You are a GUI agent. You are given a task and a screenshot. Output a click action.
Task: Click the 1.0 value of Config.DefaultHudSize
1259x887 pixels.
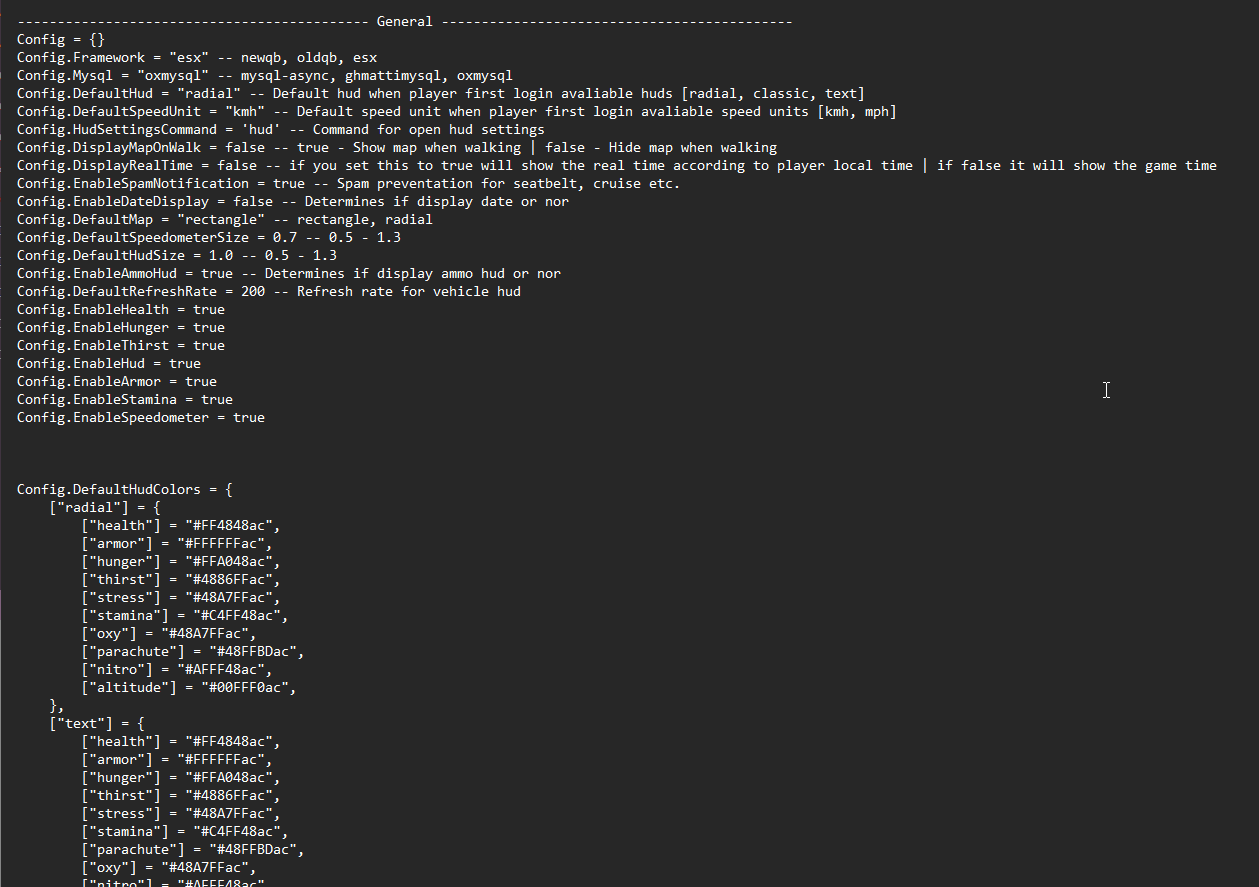pyautogui.click(x=221, y=256)
